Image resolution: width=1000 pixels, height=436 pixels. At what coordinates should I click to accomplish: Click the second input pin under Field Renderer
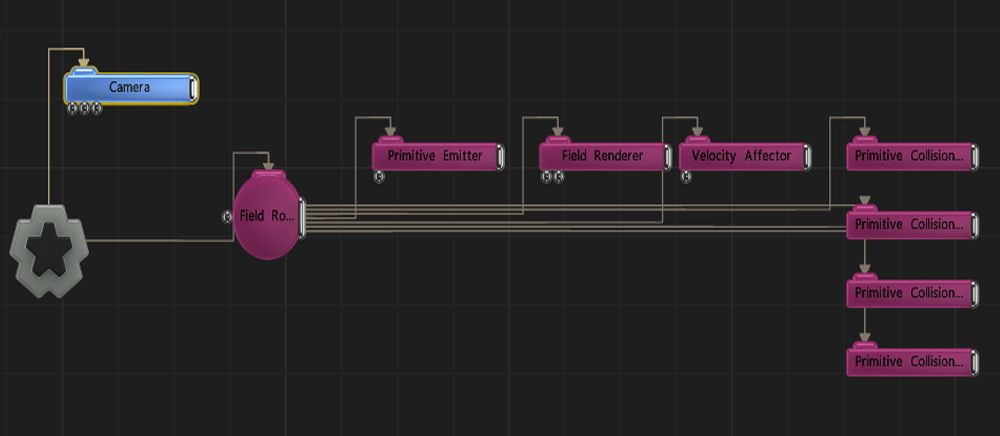pos(559,177)
